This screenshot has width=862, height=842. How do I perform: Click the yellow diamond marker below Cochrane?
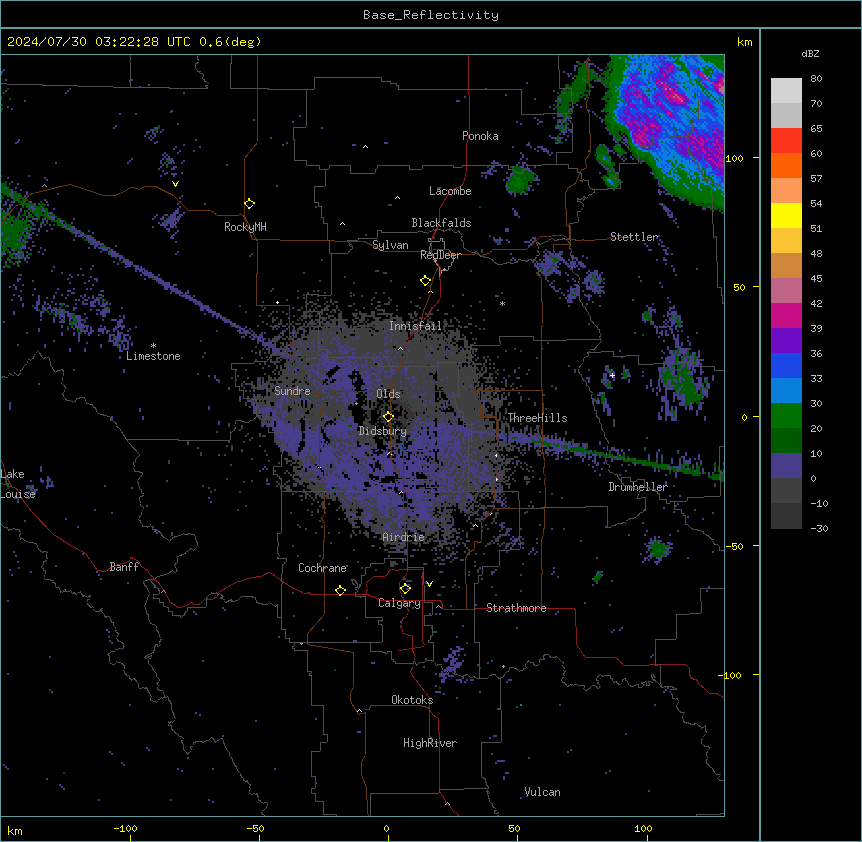(x=340, y=590)
